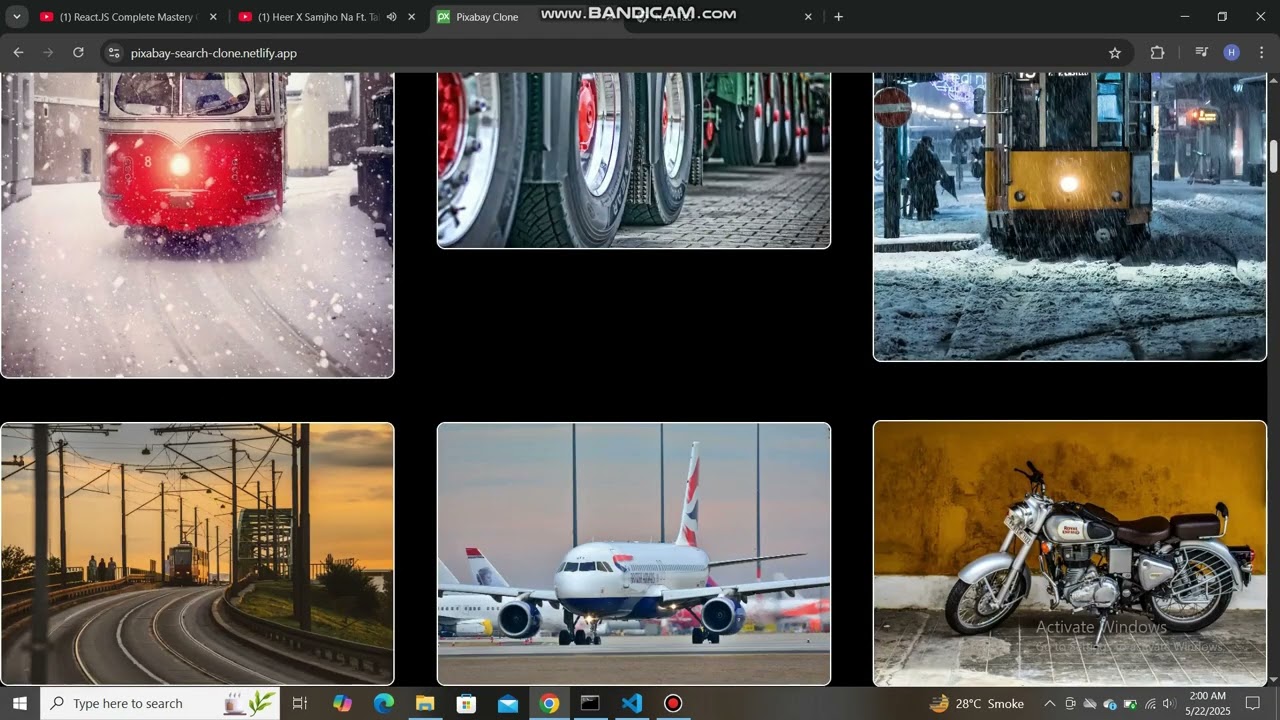This screenshot has height=720, width=1280.
Task: Open the clock showing 2:00 AM
Action: [x=1207, y=703]
